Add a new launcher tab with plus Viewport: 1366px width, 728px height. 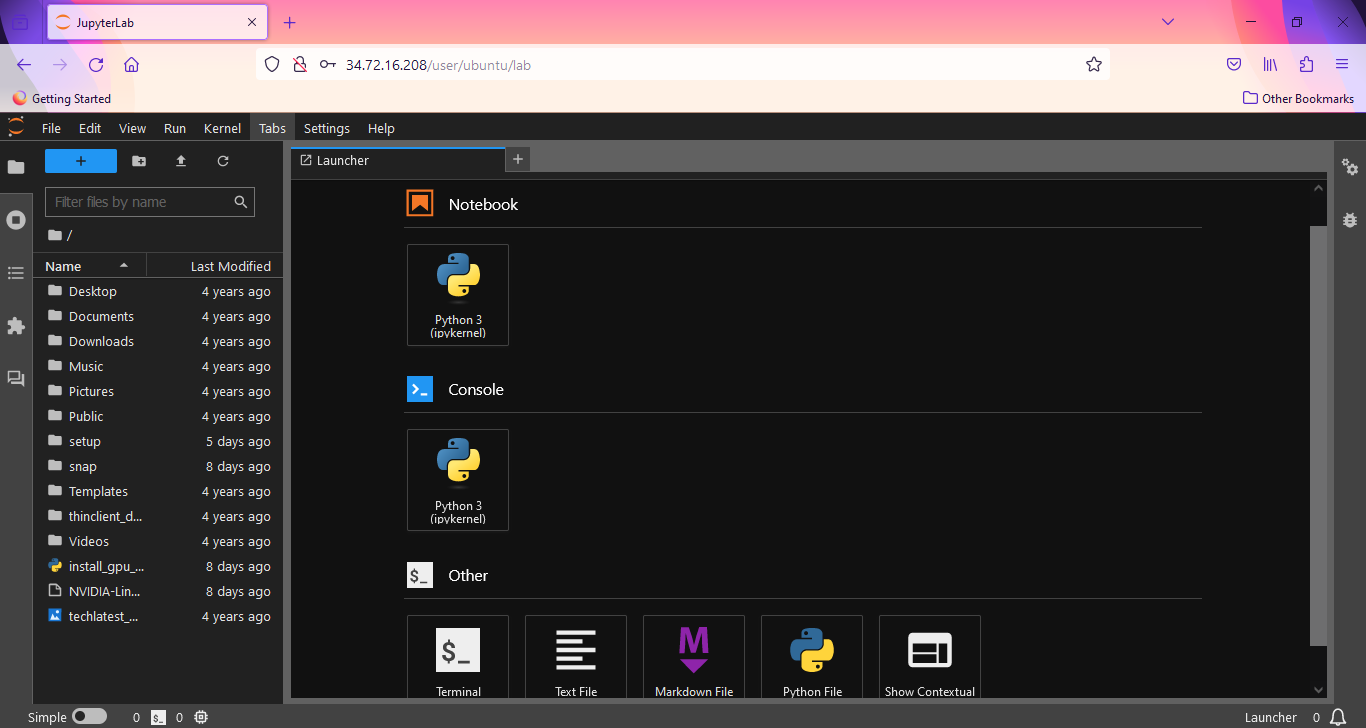[x=518, y=159]
